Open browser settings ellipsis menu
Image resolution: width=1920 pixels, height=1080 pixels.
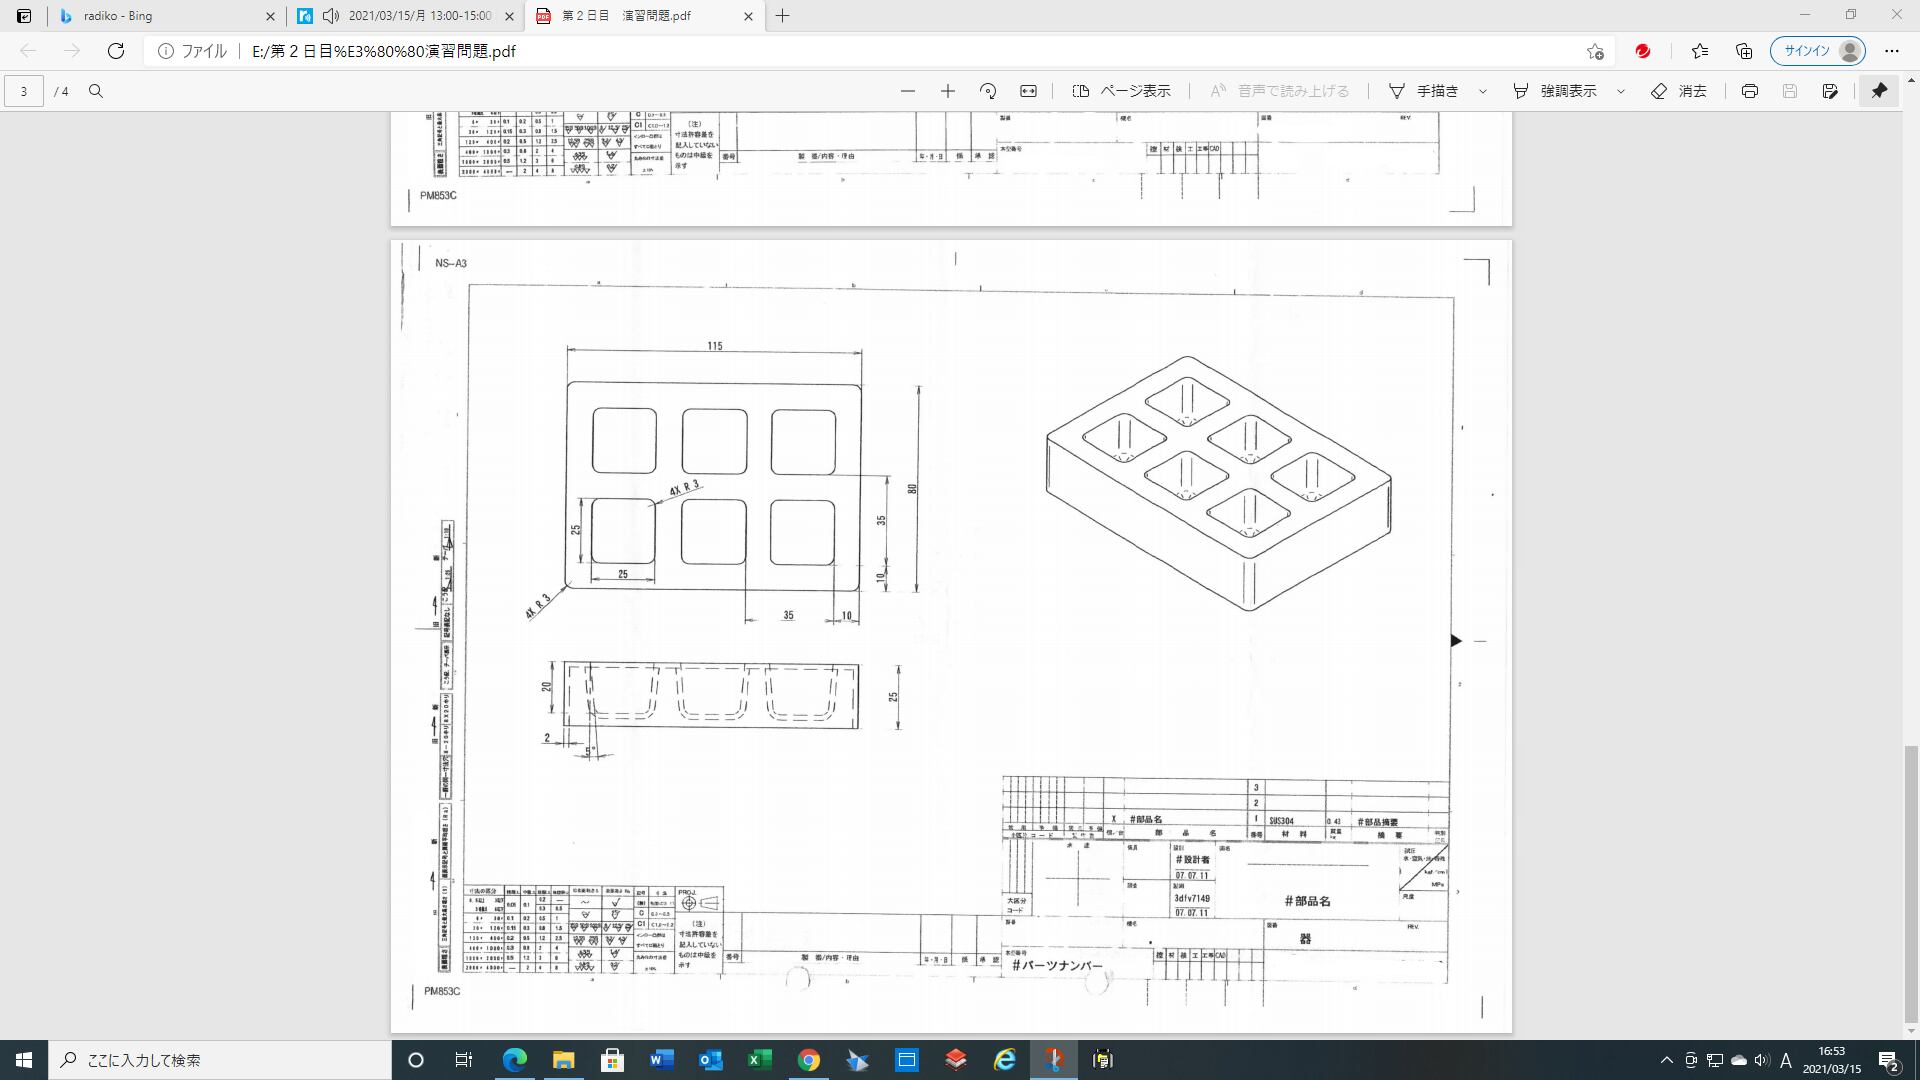point(1891,51)
